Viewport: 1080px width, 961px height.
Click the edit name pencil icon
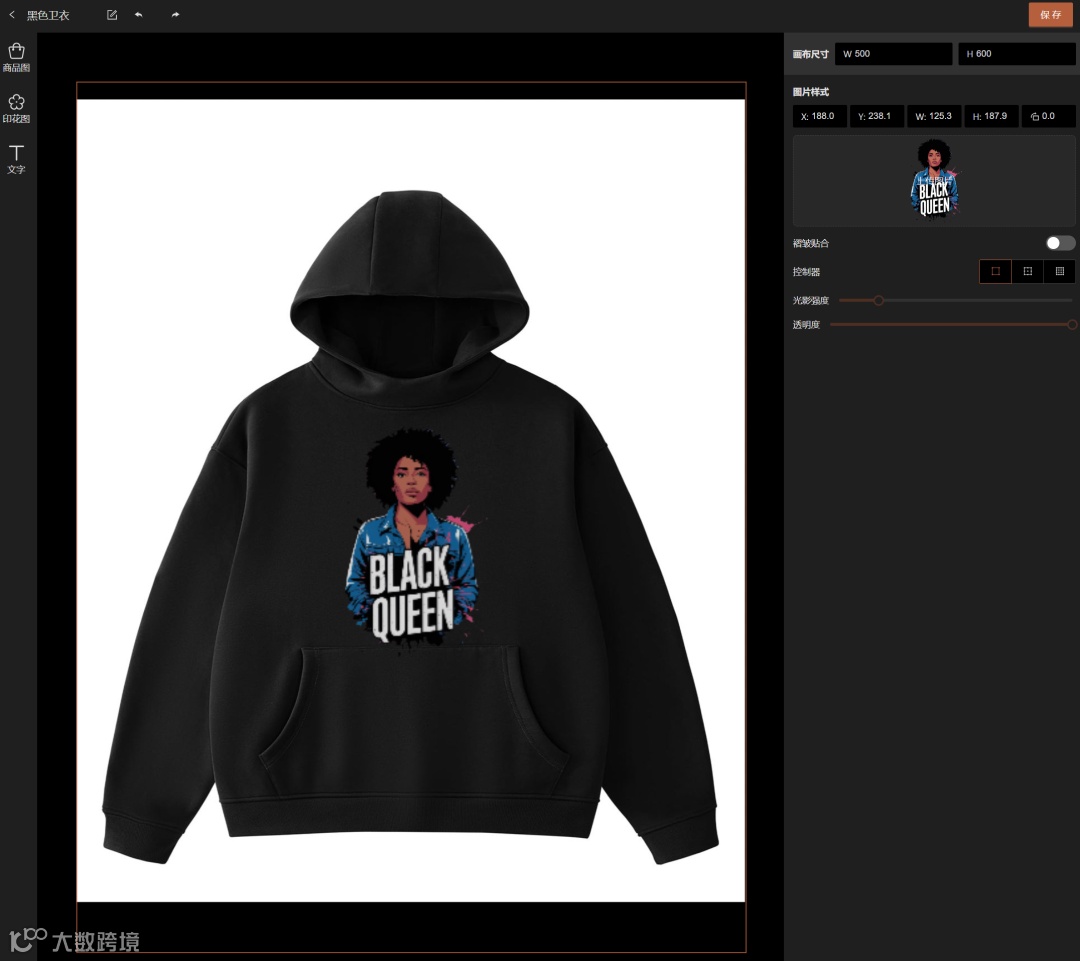(112, 14)
